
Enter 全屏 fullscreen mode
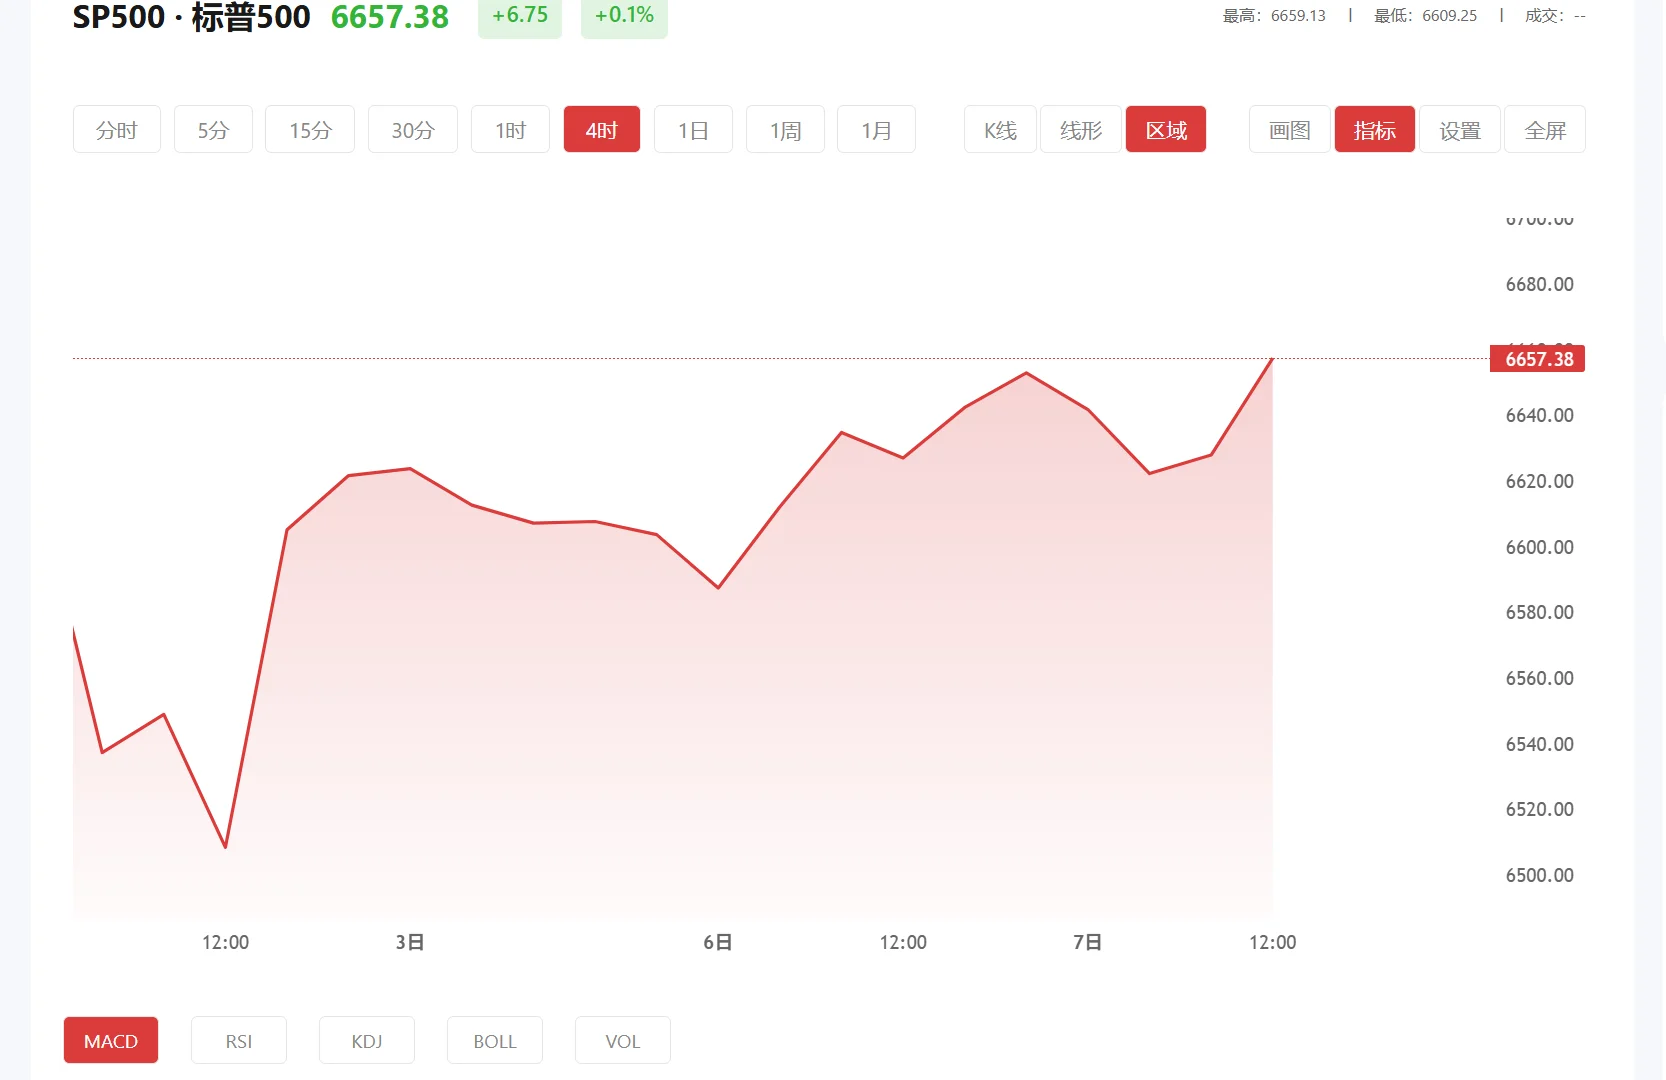1544,129
